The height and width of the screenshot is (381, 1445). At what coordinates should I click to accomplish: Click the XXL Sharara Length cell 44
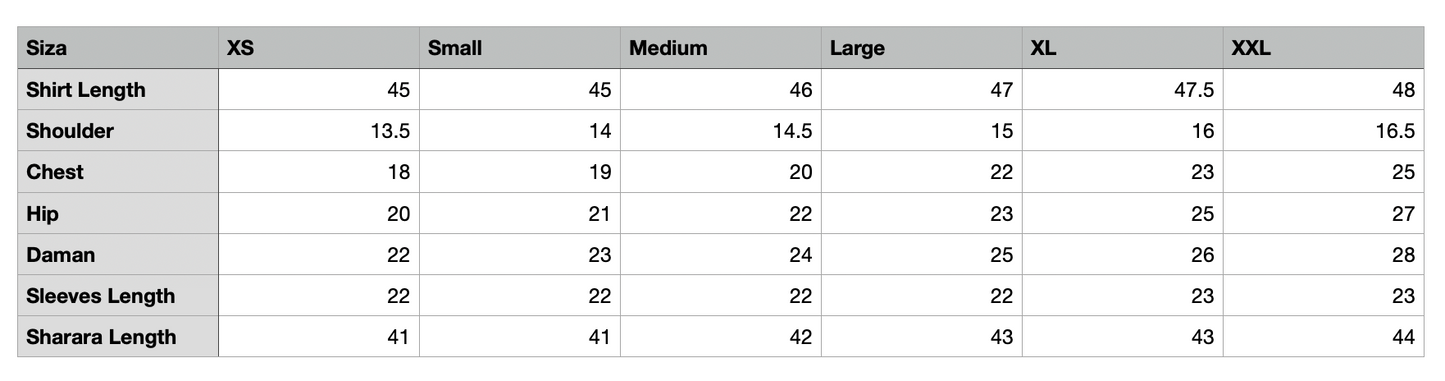click(1324, 336)
